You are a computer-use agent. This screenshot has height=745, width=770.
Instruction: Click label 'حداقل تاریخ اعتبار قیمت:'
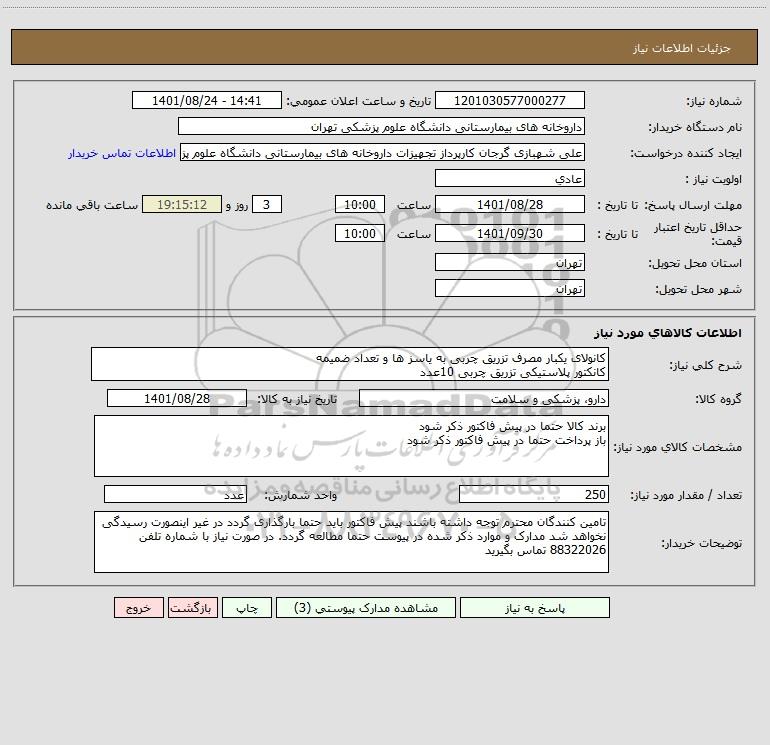click(x=698, y=234)
